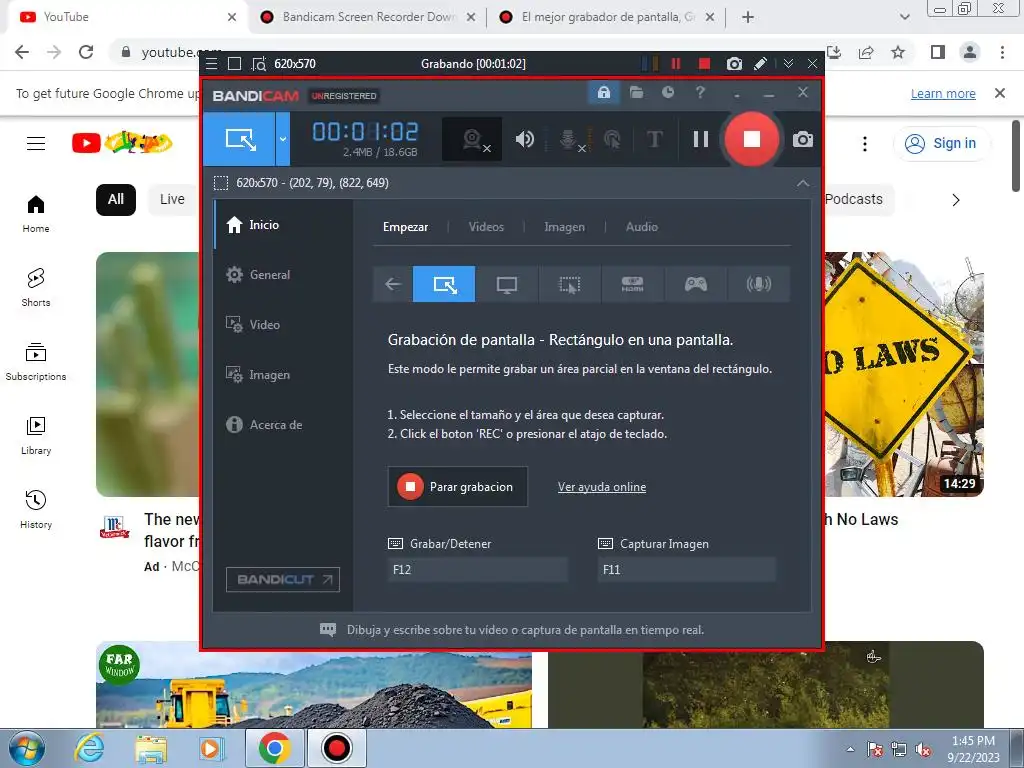
Task: Show hidden tray icons arrow in taskbar
Action: (x=850, y=749)
